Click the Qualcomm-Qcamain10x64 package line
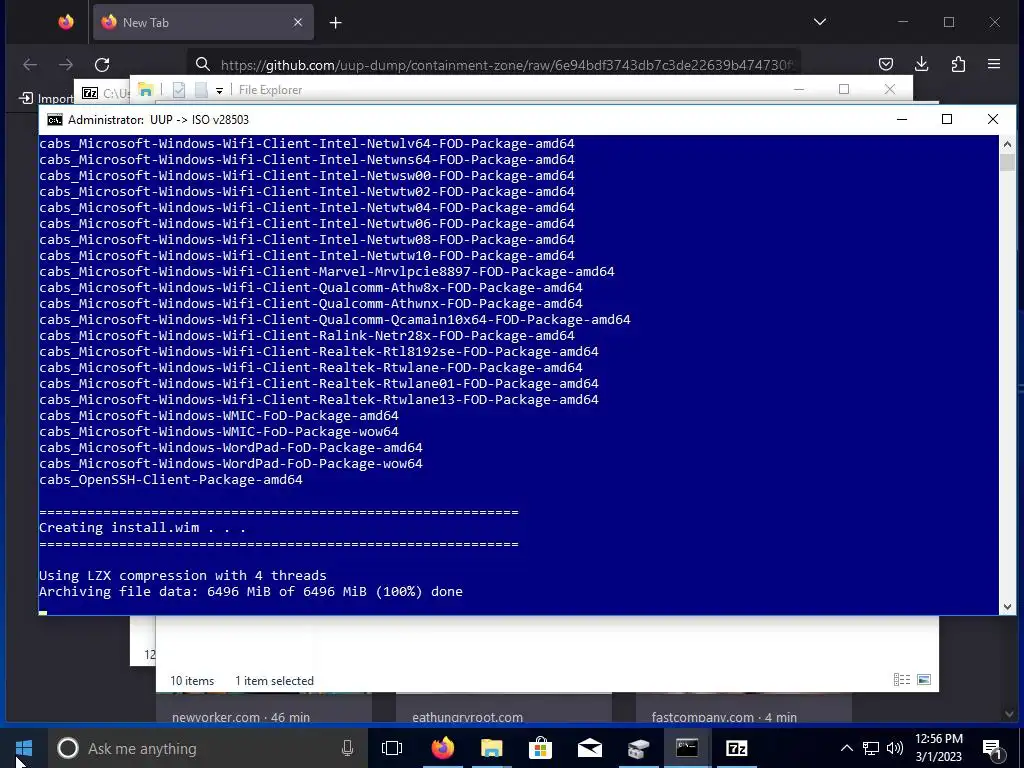Screen dimensions: 1024x768 [334, 320]
